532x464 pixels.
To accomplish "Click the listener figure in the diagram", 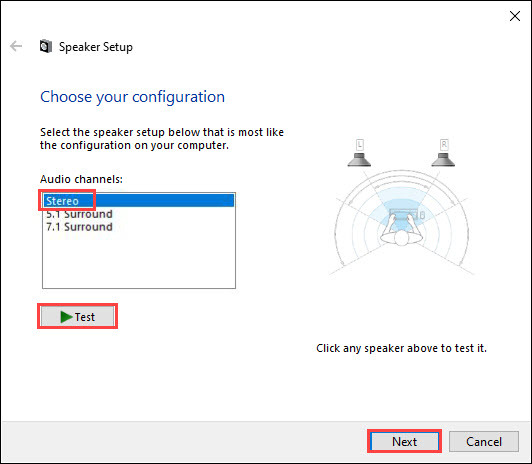I will tap(401, 229).
